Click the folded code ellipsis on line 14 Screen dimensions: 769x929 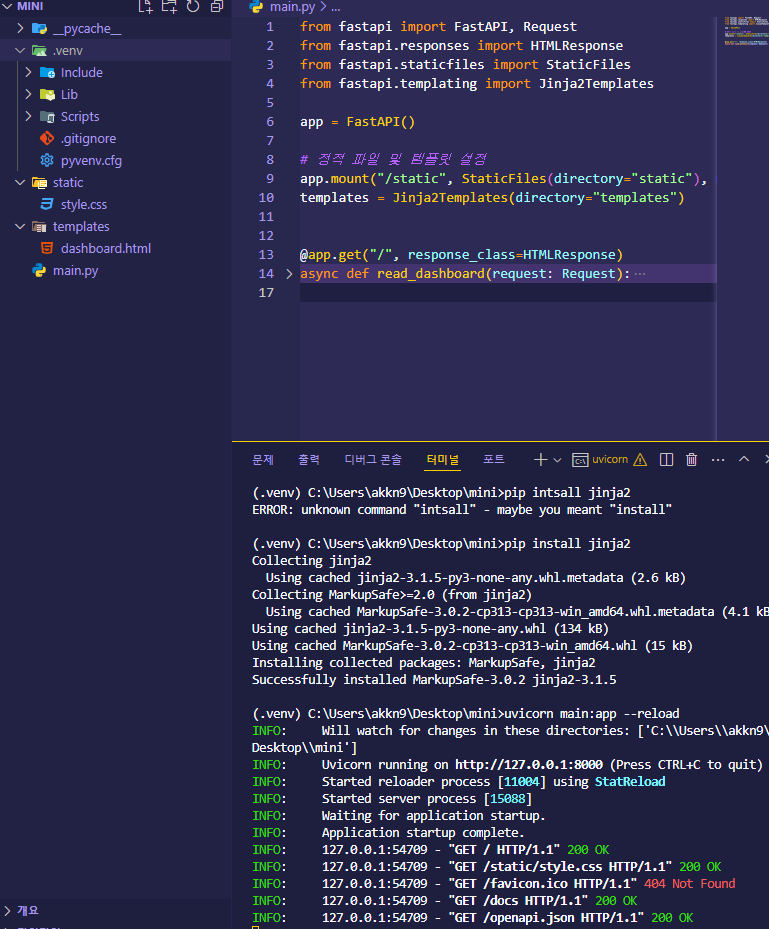coord(640,274)
